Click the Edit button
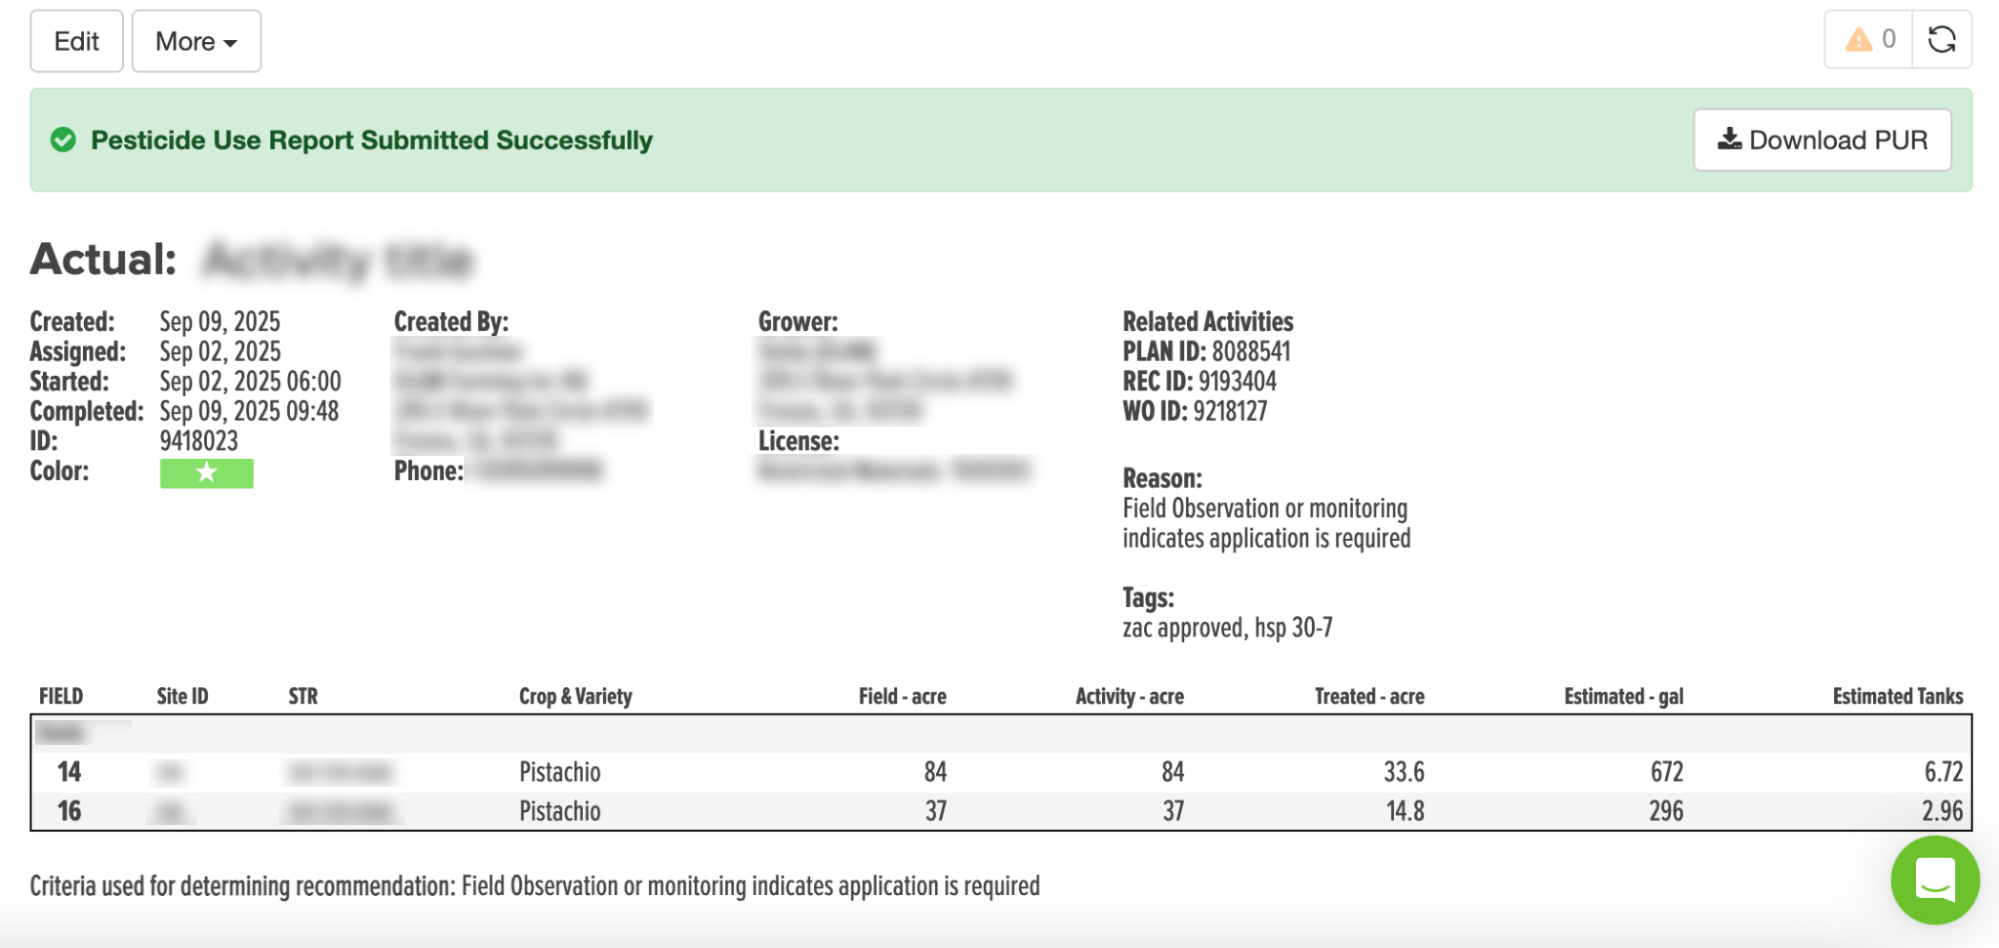Viewport: 1999px width, 948px height. 77,41
